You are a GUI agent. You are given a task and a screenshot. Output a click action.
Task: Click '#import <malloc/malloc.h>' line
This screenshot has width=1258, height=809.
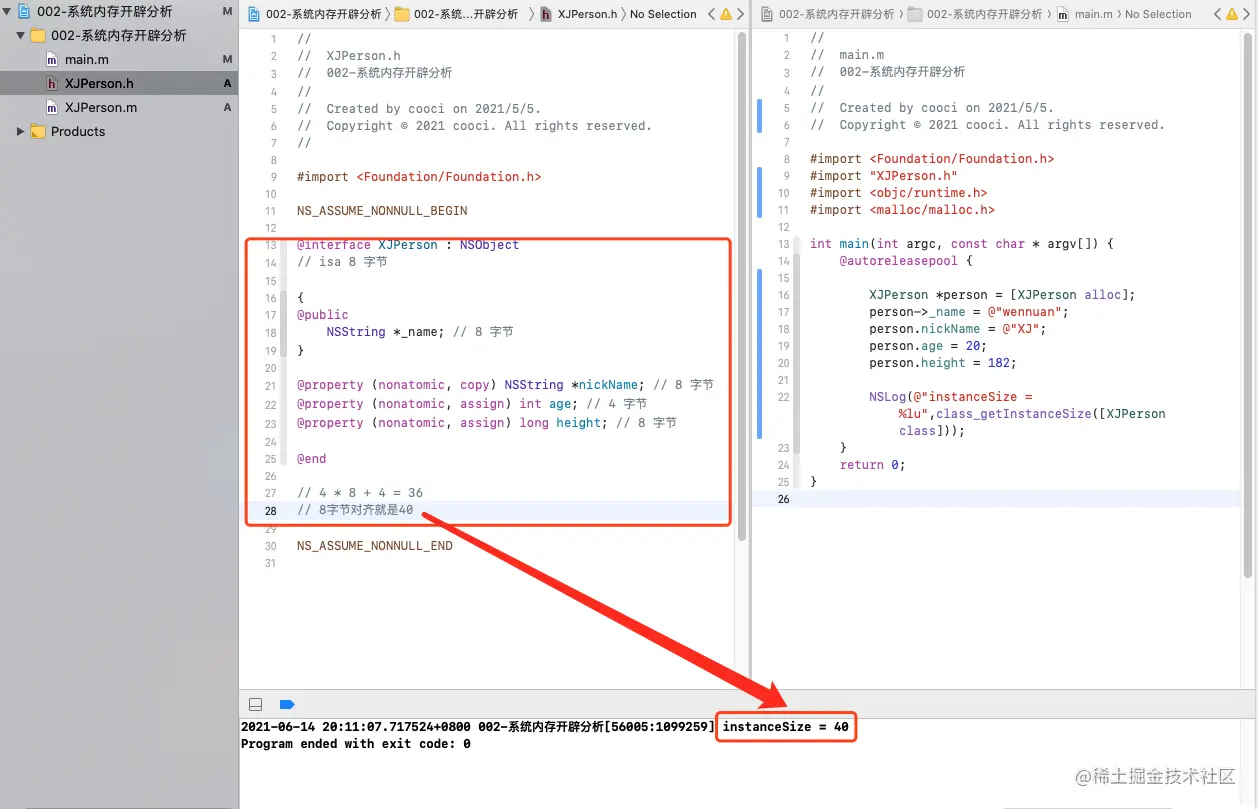pos(902,209)
